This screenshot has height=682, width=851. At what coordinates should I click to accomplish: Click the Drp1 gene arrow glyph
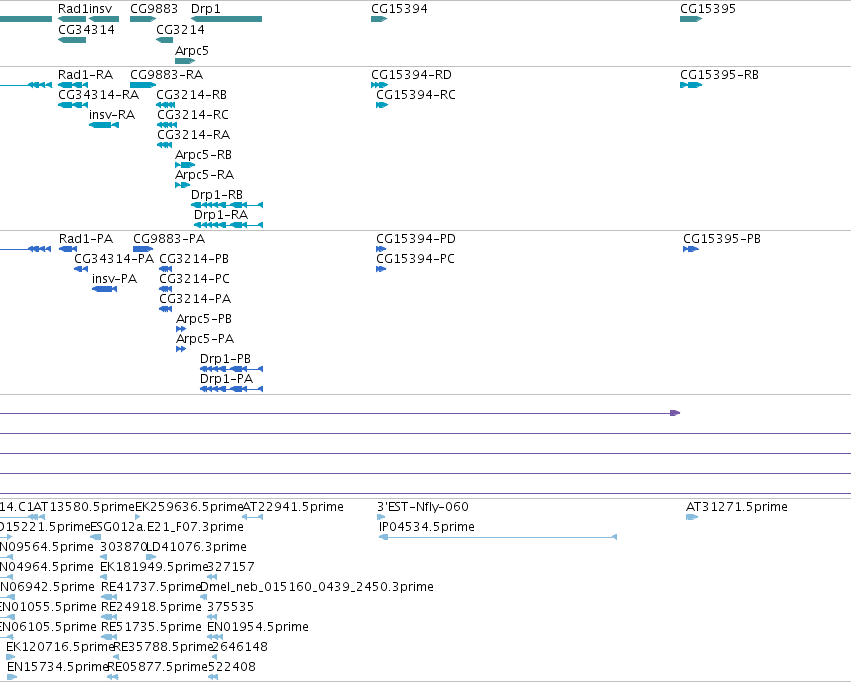[x=226, y=19]
